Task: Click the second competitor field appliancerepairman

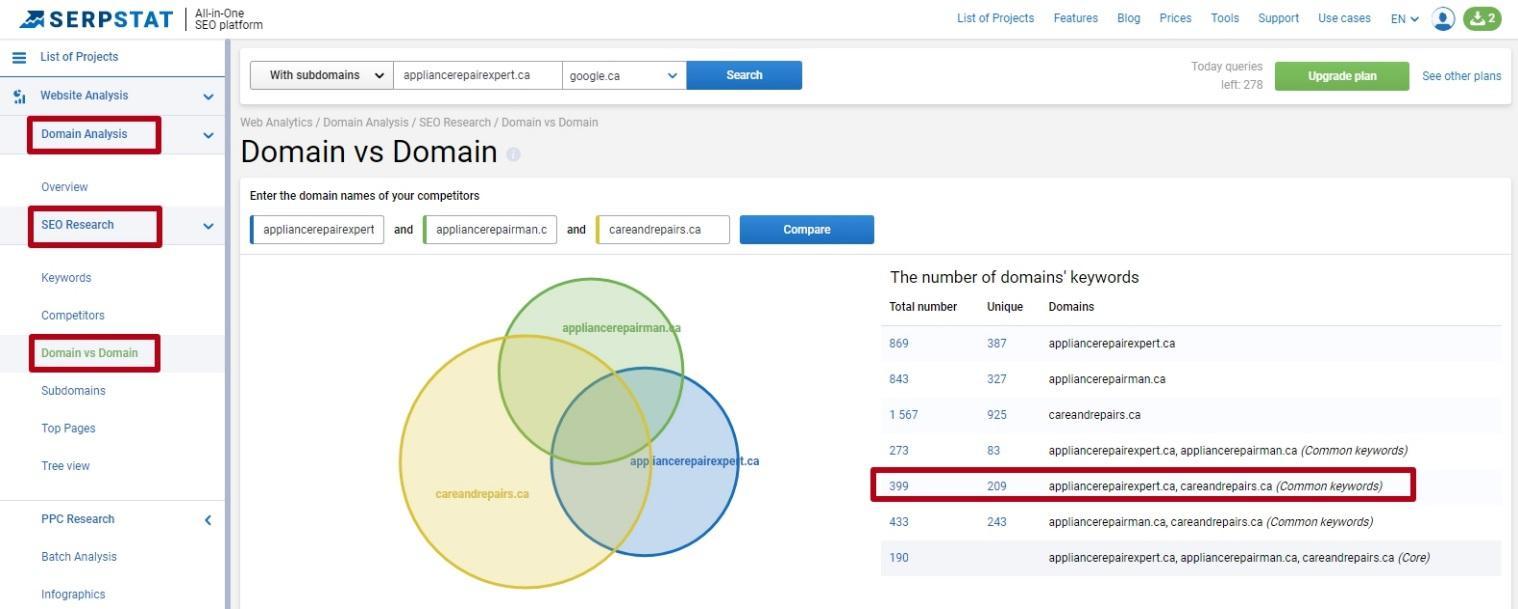Action: coord(490,229)
